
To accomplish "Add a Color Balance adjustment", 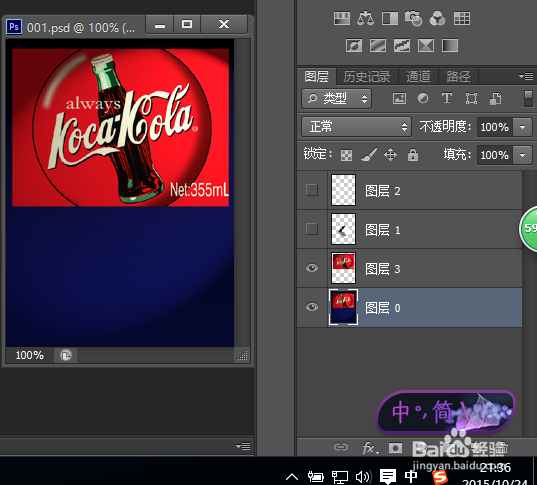I will tap(365, 18).
